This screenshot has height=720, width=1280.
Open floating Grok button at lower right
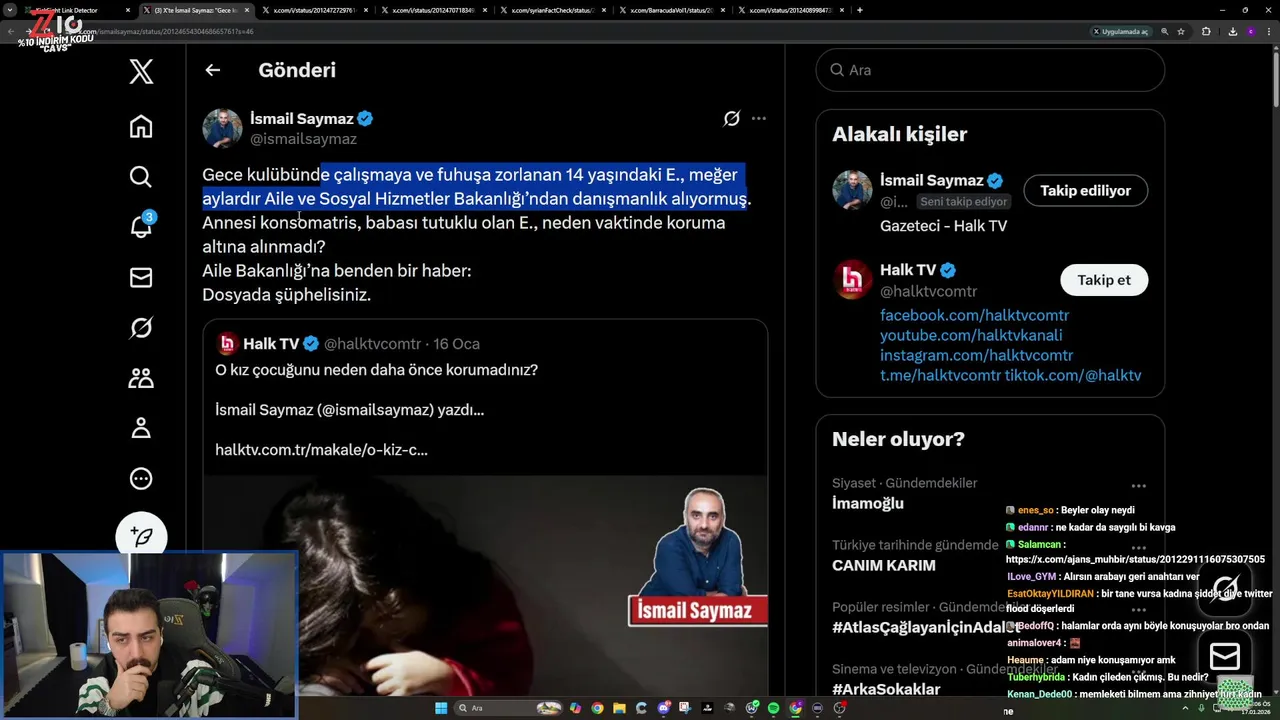[1225, 588]
